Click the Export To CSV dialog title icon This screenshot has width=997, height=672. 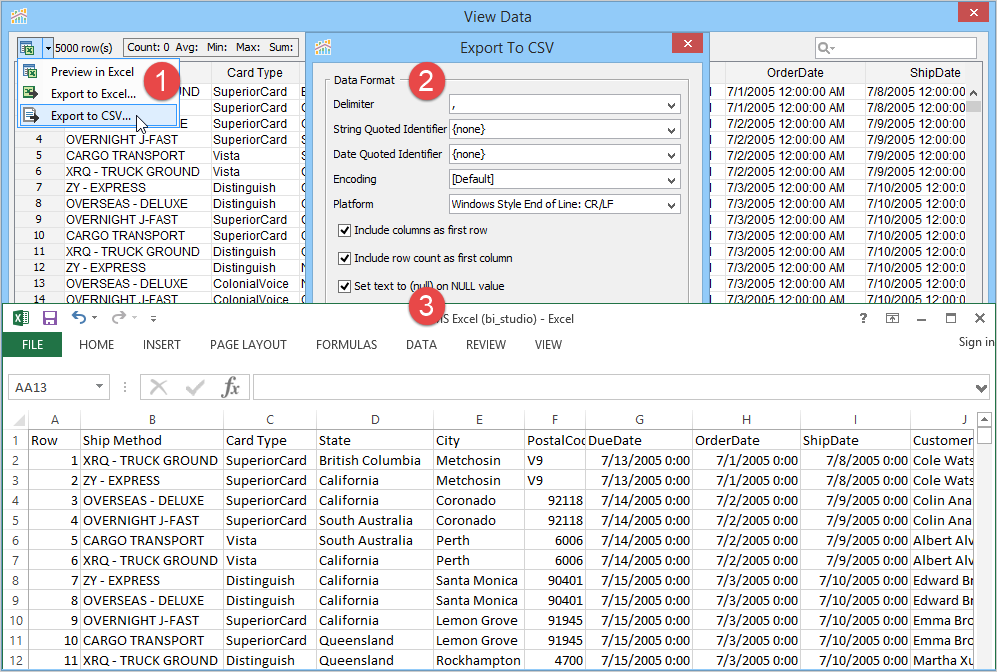323,47
